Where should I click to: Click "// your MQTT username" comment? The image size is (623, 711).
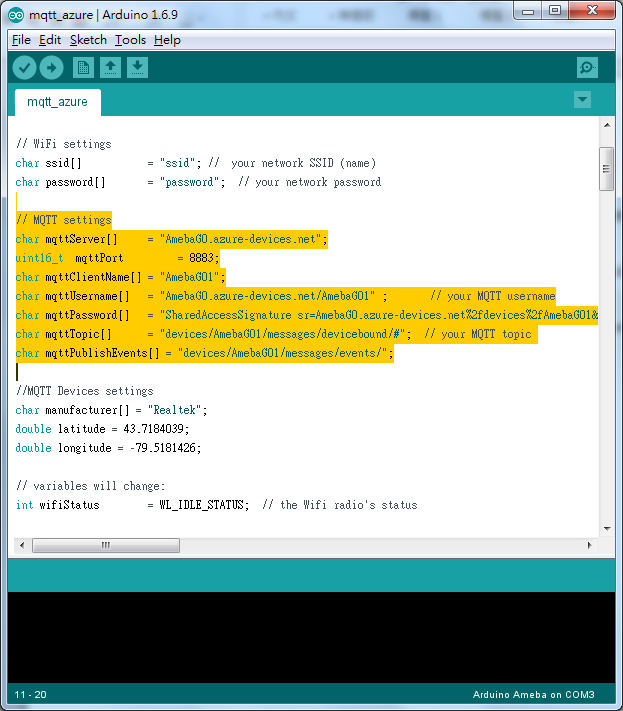[493, 296]
